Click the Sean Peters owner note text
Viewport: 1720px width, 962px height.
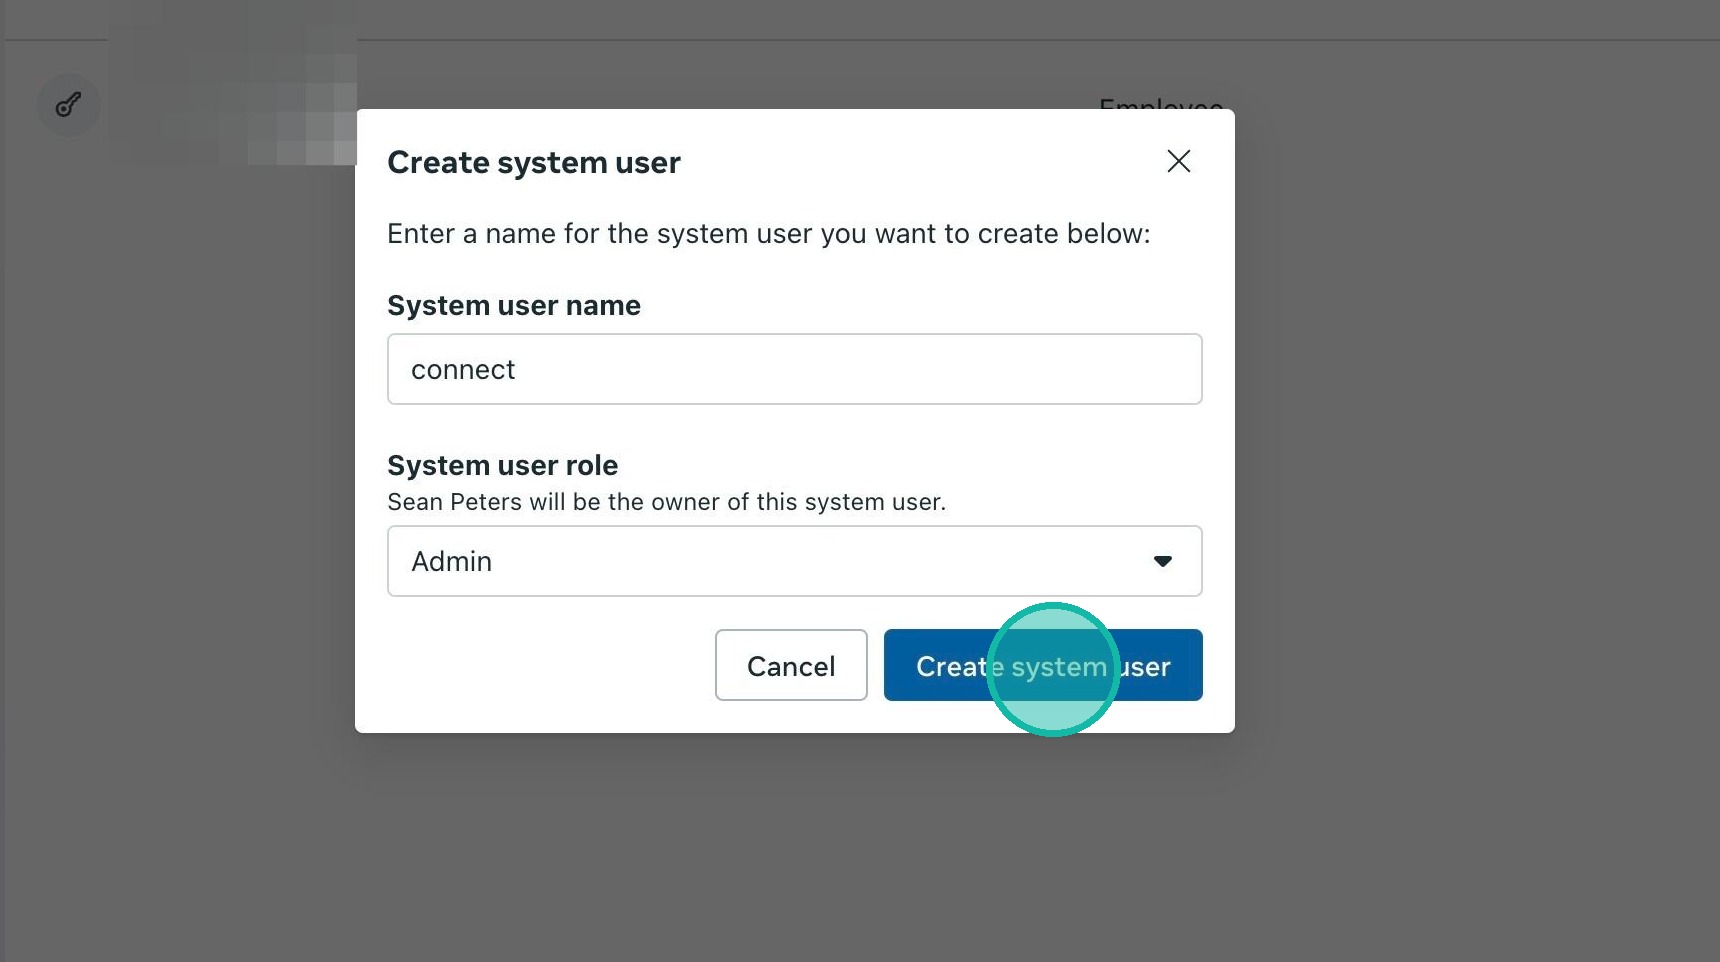tap(666, 502)
